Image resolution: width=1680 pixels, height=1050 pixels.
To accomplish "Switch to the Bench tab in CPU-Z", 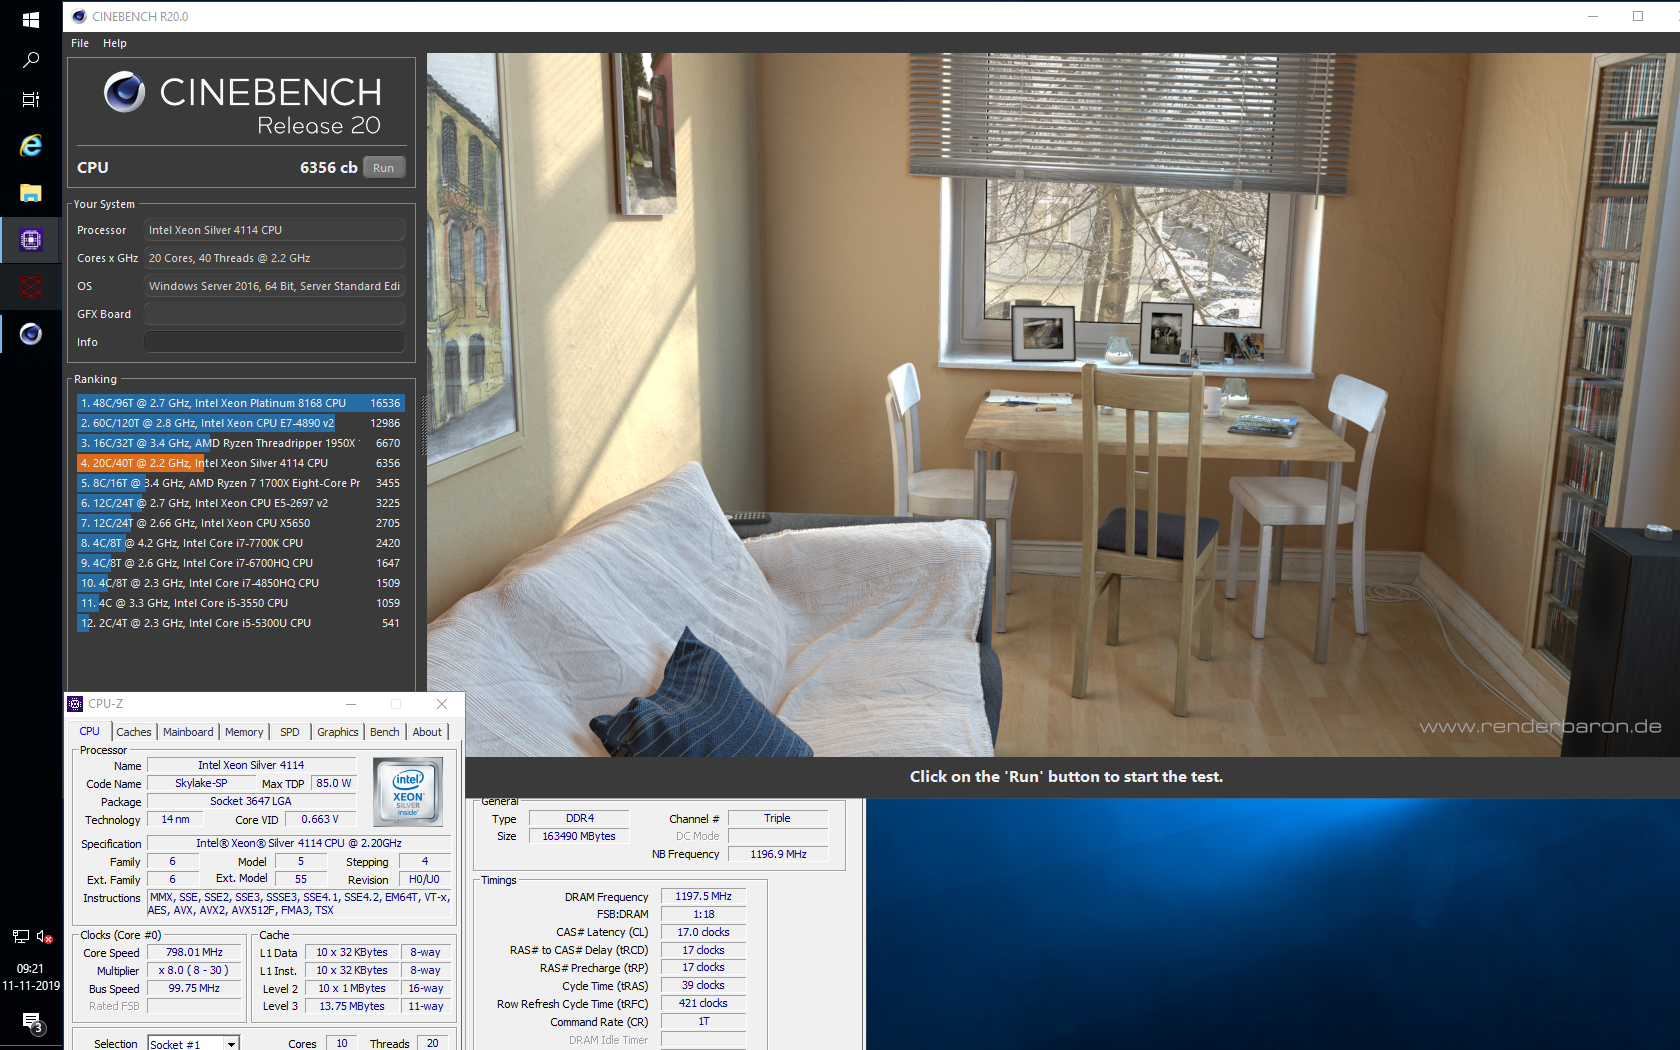I will click(385, 732).
